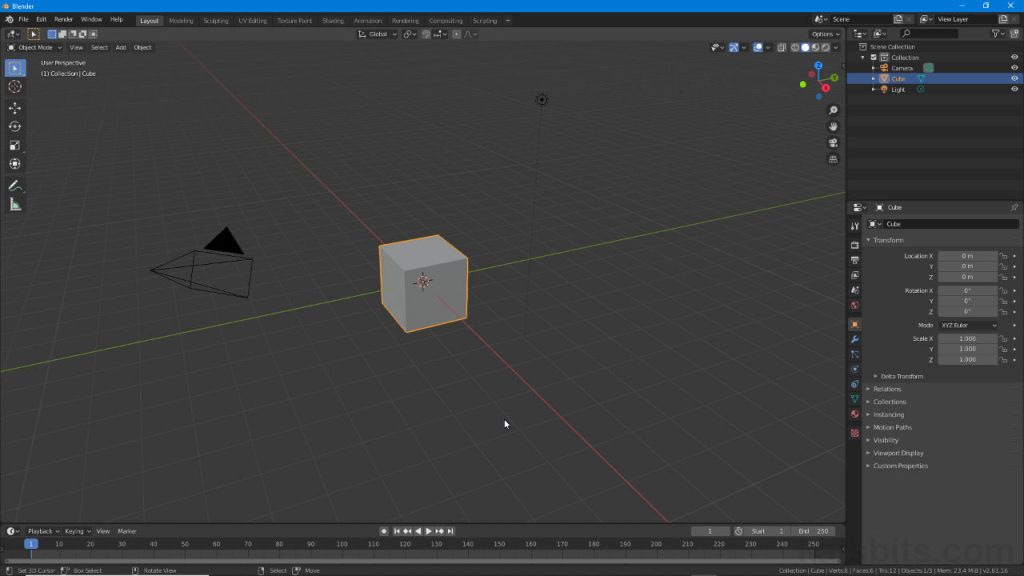This screenshot has width=1024, height=576.
Task: Select the Cursor tool below Select Box
Action: tap(14, 86)
